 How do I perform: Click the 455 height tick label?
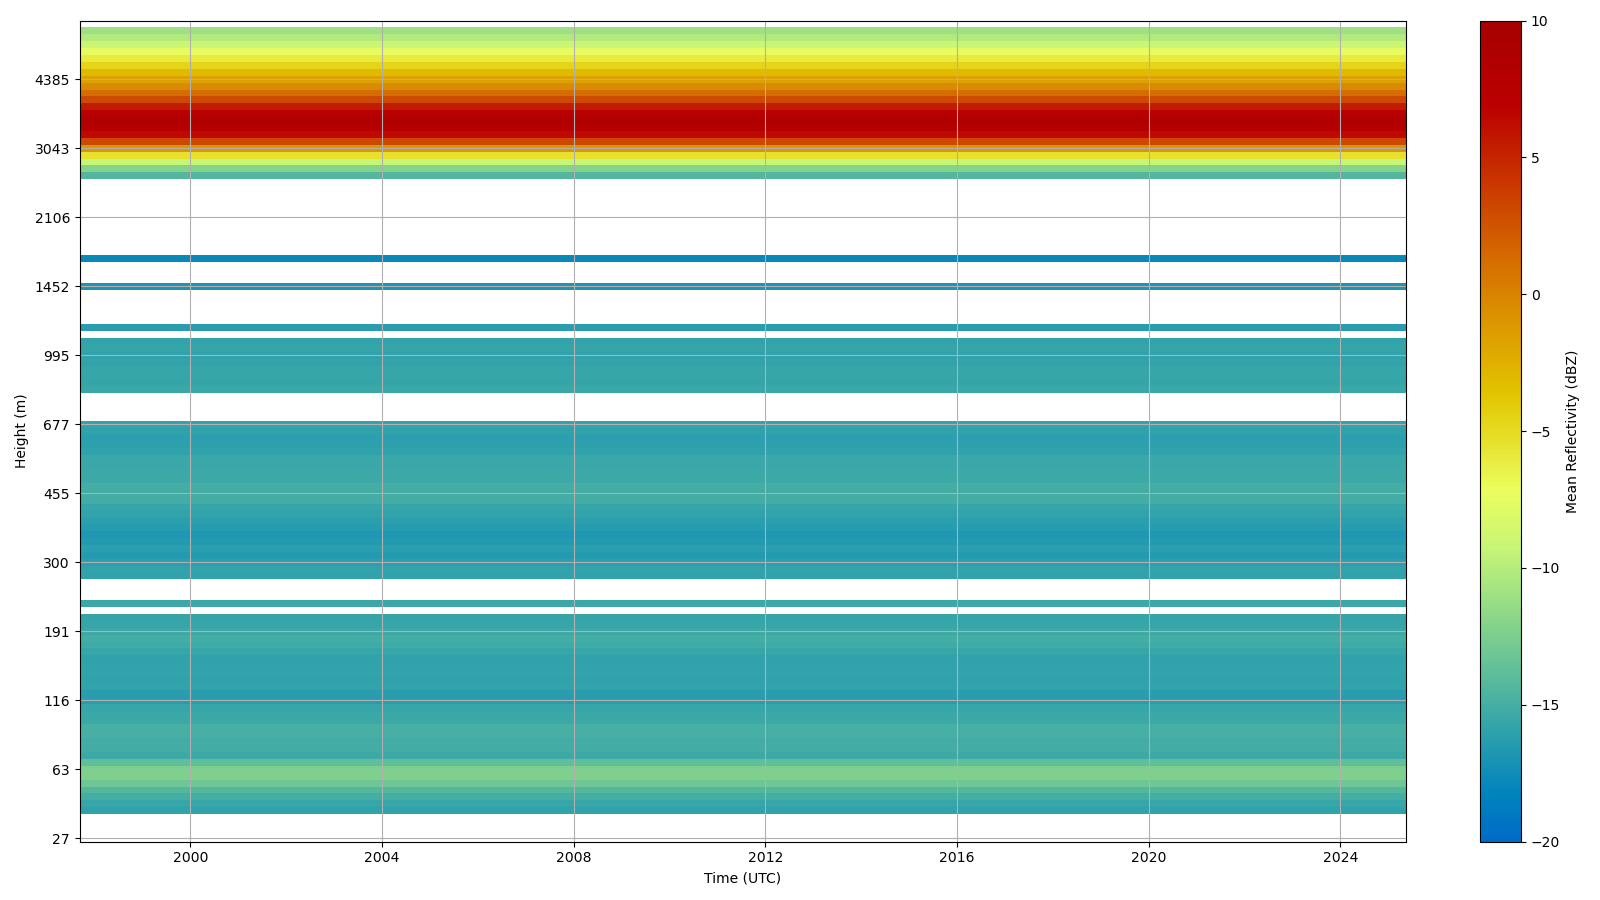click(x=57, y=494)
